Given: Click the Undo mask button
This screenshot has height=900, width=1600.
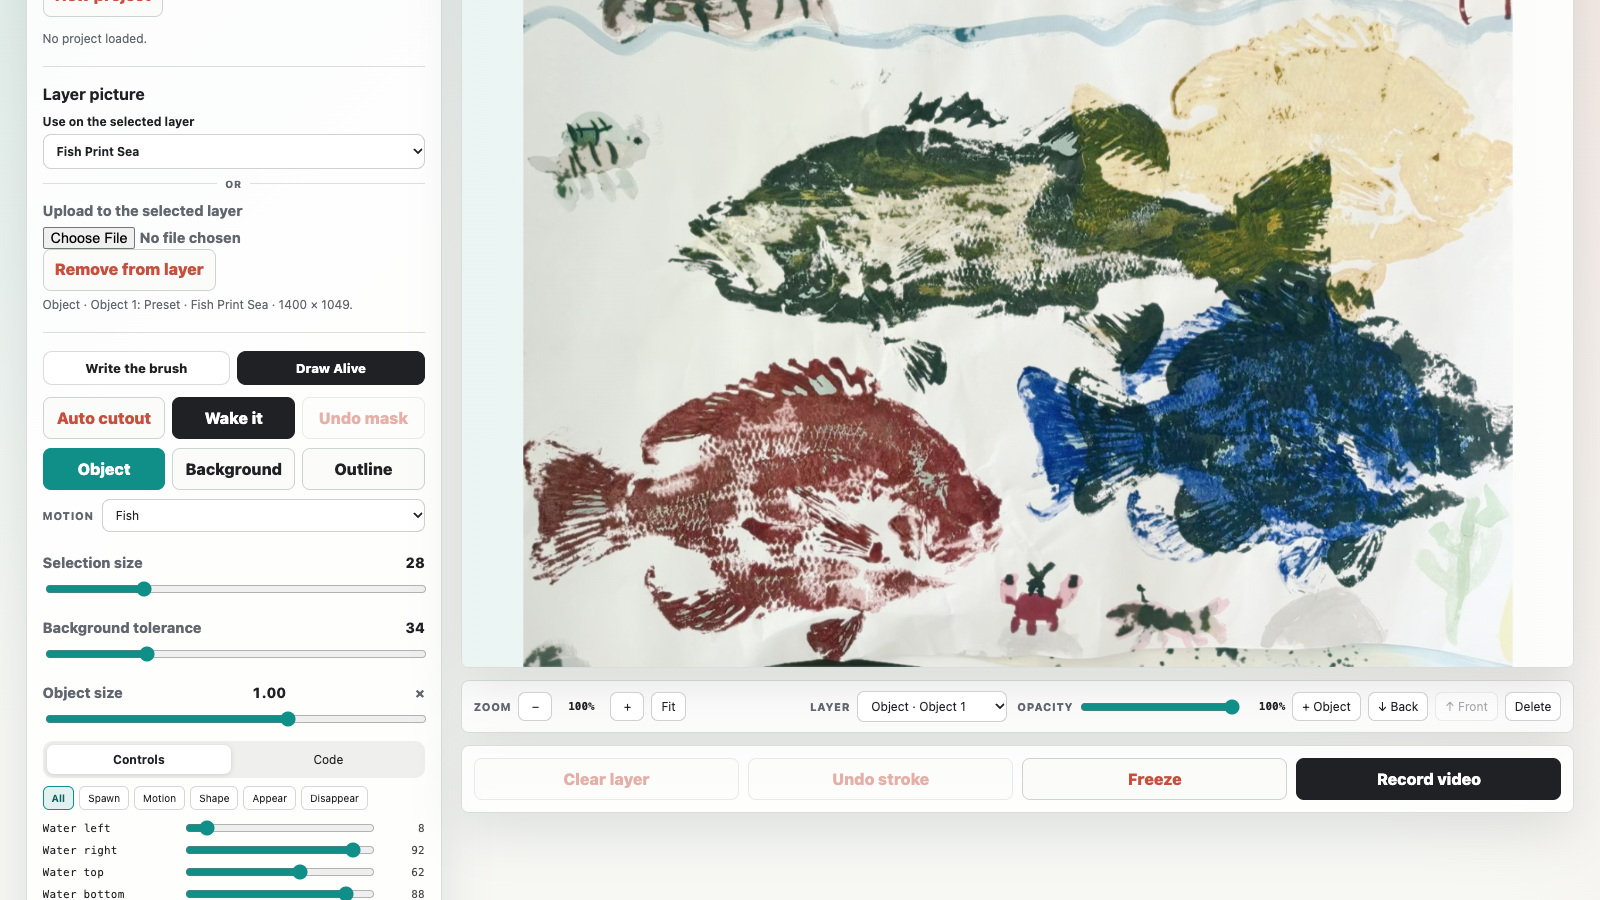Looking at the screenshot, I should 363,418.
